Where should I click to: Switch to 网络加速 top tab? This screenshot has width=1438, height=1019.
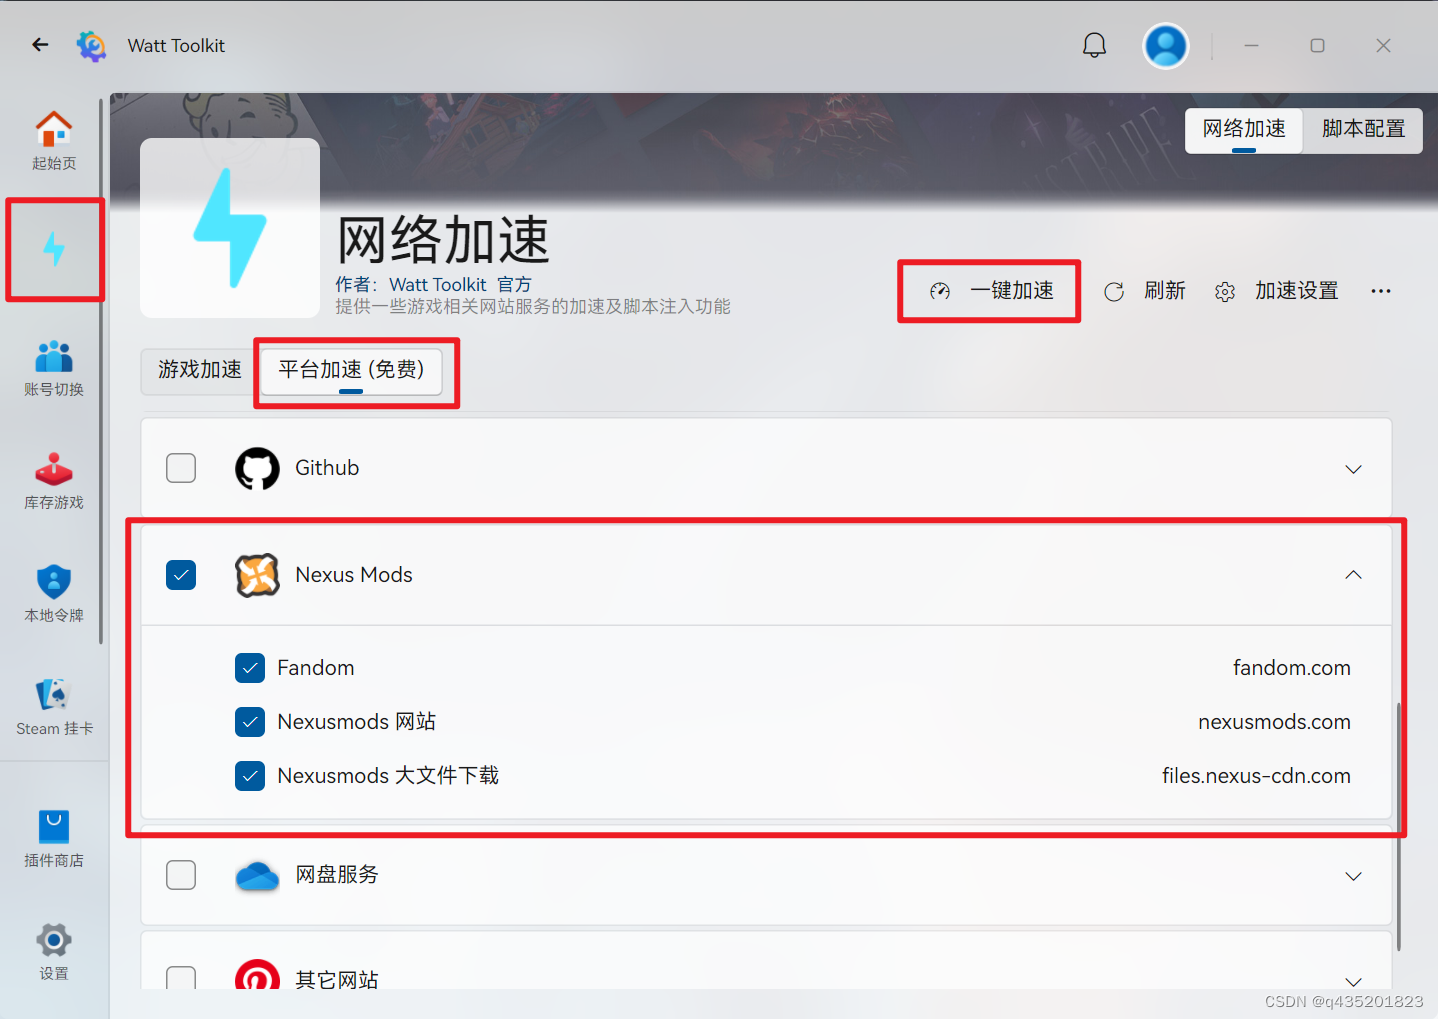[x=1244, y=130]
